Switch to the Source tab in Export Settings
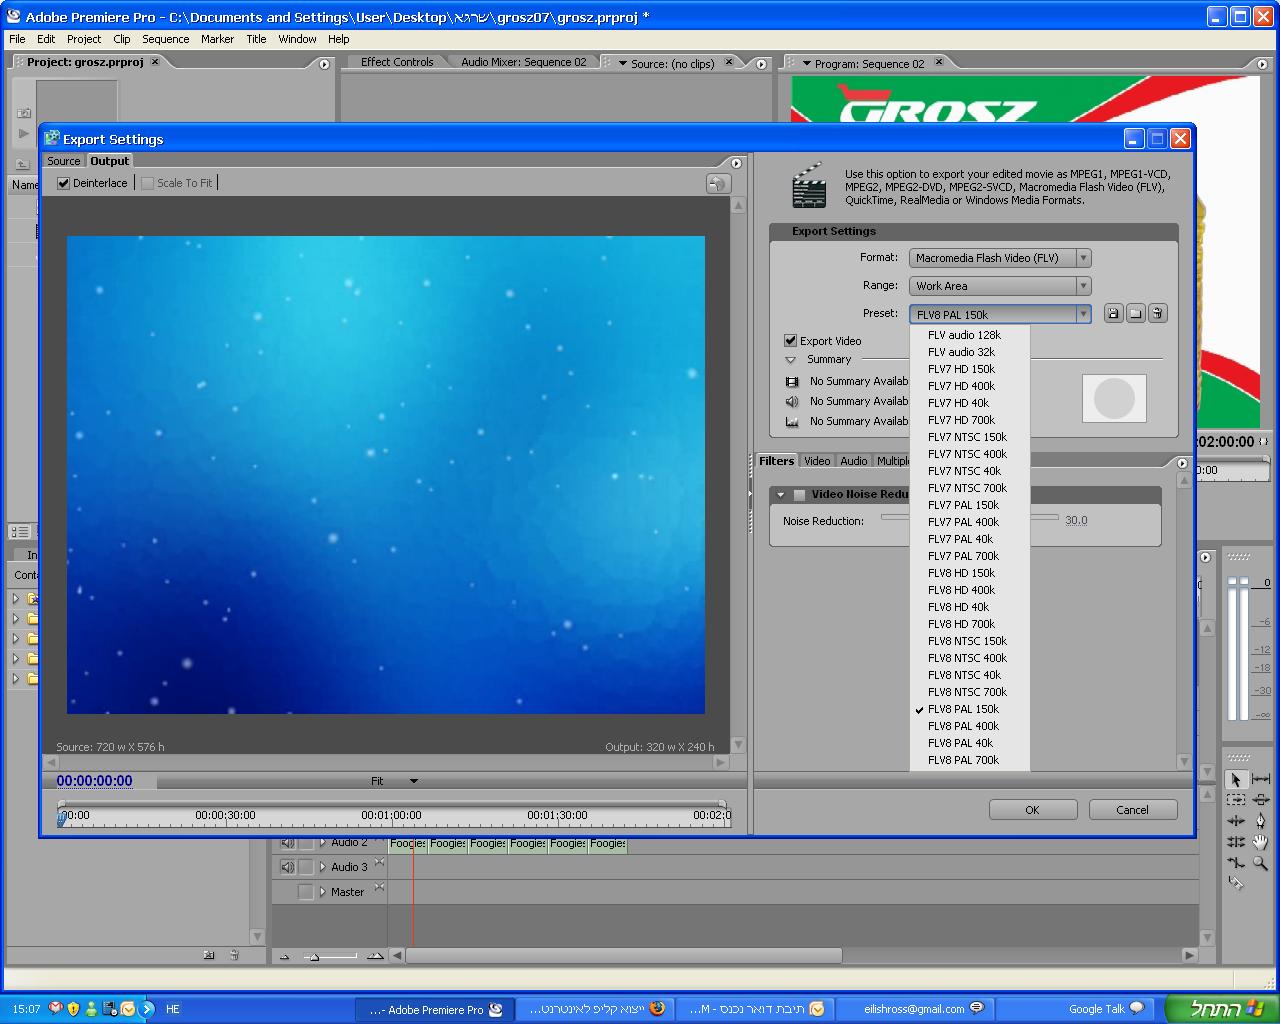This screenshot has height=1024, width=1280. (x=64, y=161)
